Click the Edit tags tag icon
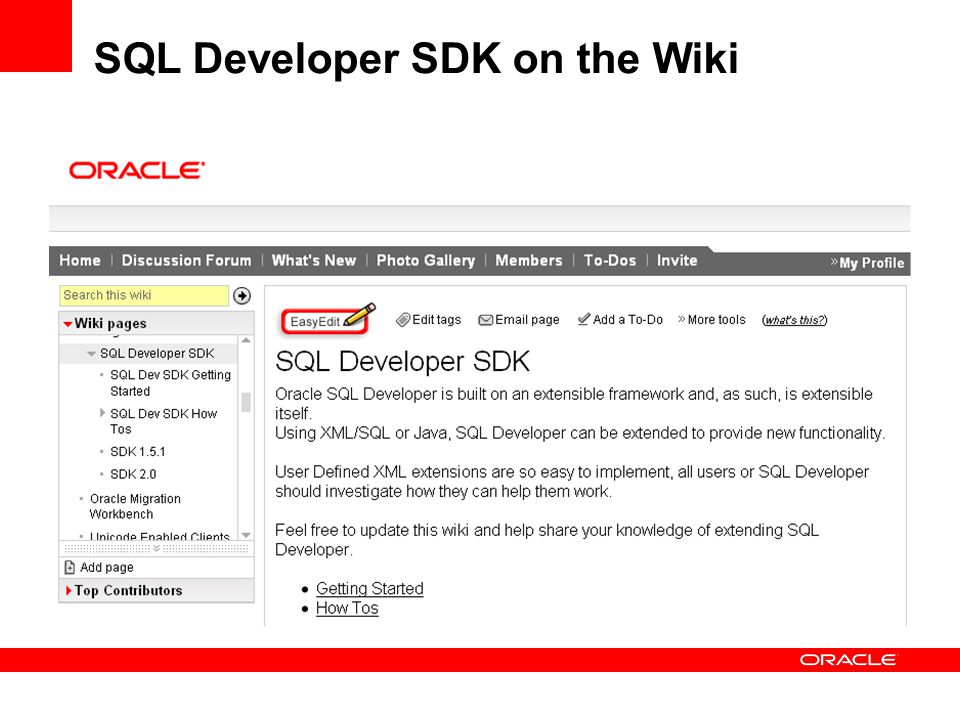Viewport: 960px width, 720px height. [403, 320]
